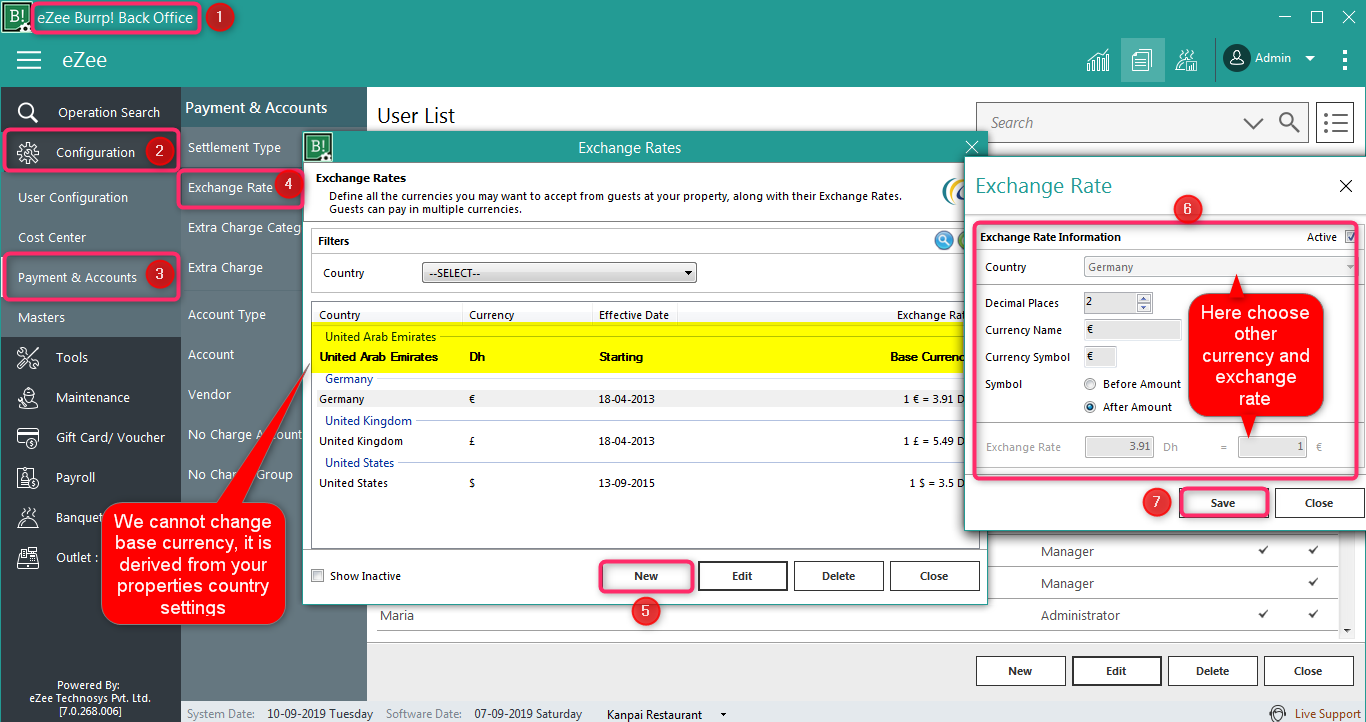Click Close button in User List
The height and width of the screenshot is (722, 1366).
coord(1308,671)
